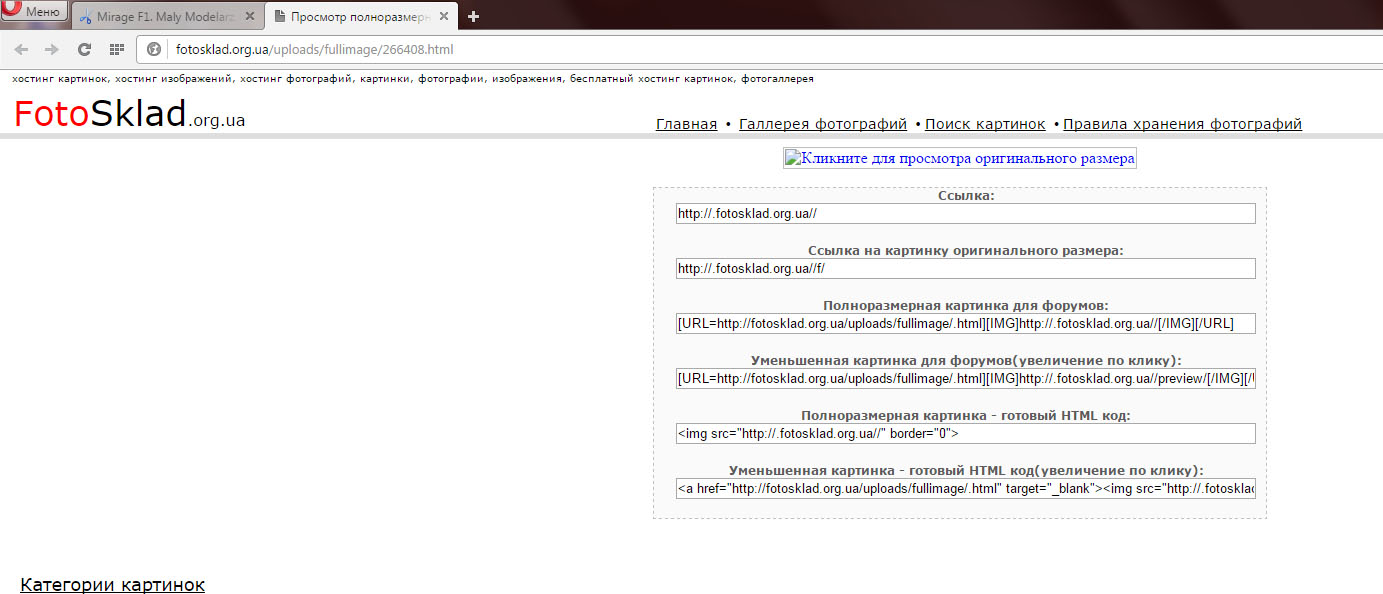Click 'Ссылка на картинку оригинального размера:' label

pos(966,250)
